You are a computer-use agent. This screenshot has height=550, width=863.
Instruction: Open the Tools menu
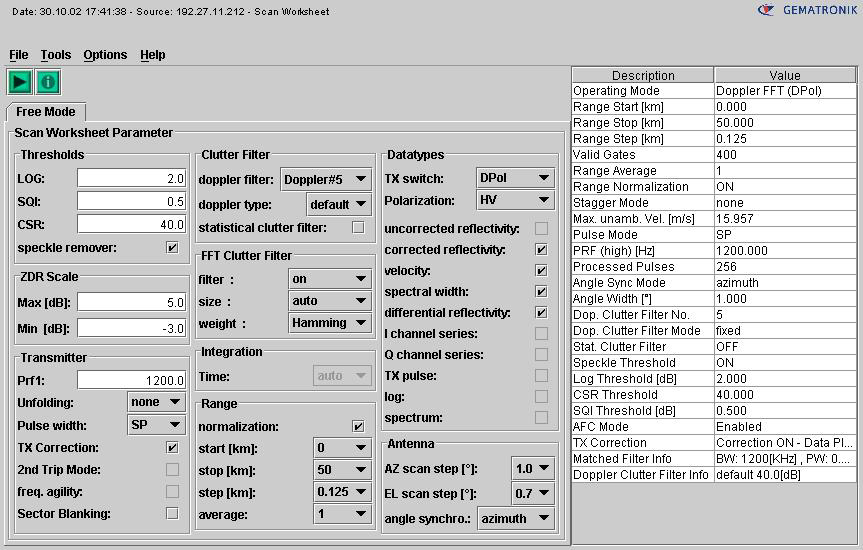56,55
